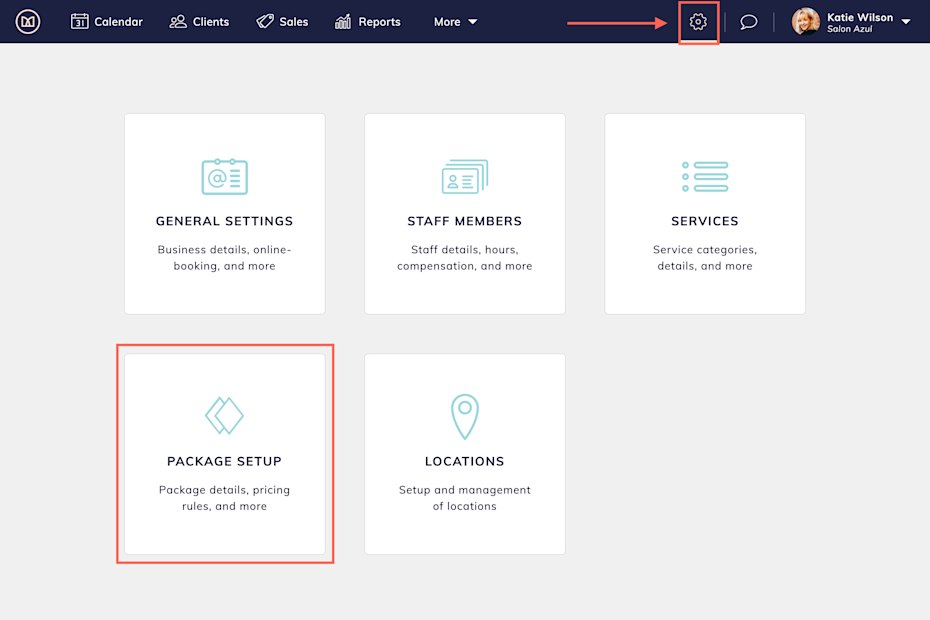Open the Package Setup card

(224, 453)
